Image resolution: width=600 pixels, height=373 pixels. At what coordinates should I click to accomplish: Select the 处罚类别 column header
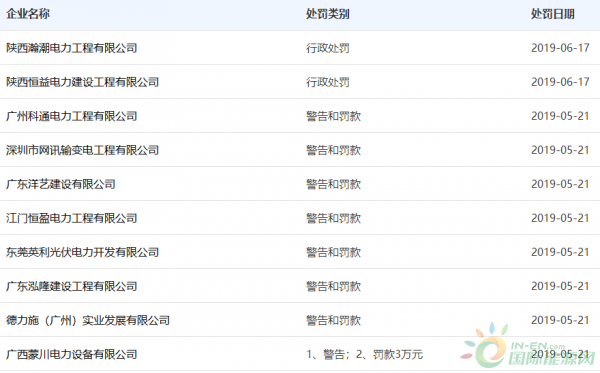point(328,14)
